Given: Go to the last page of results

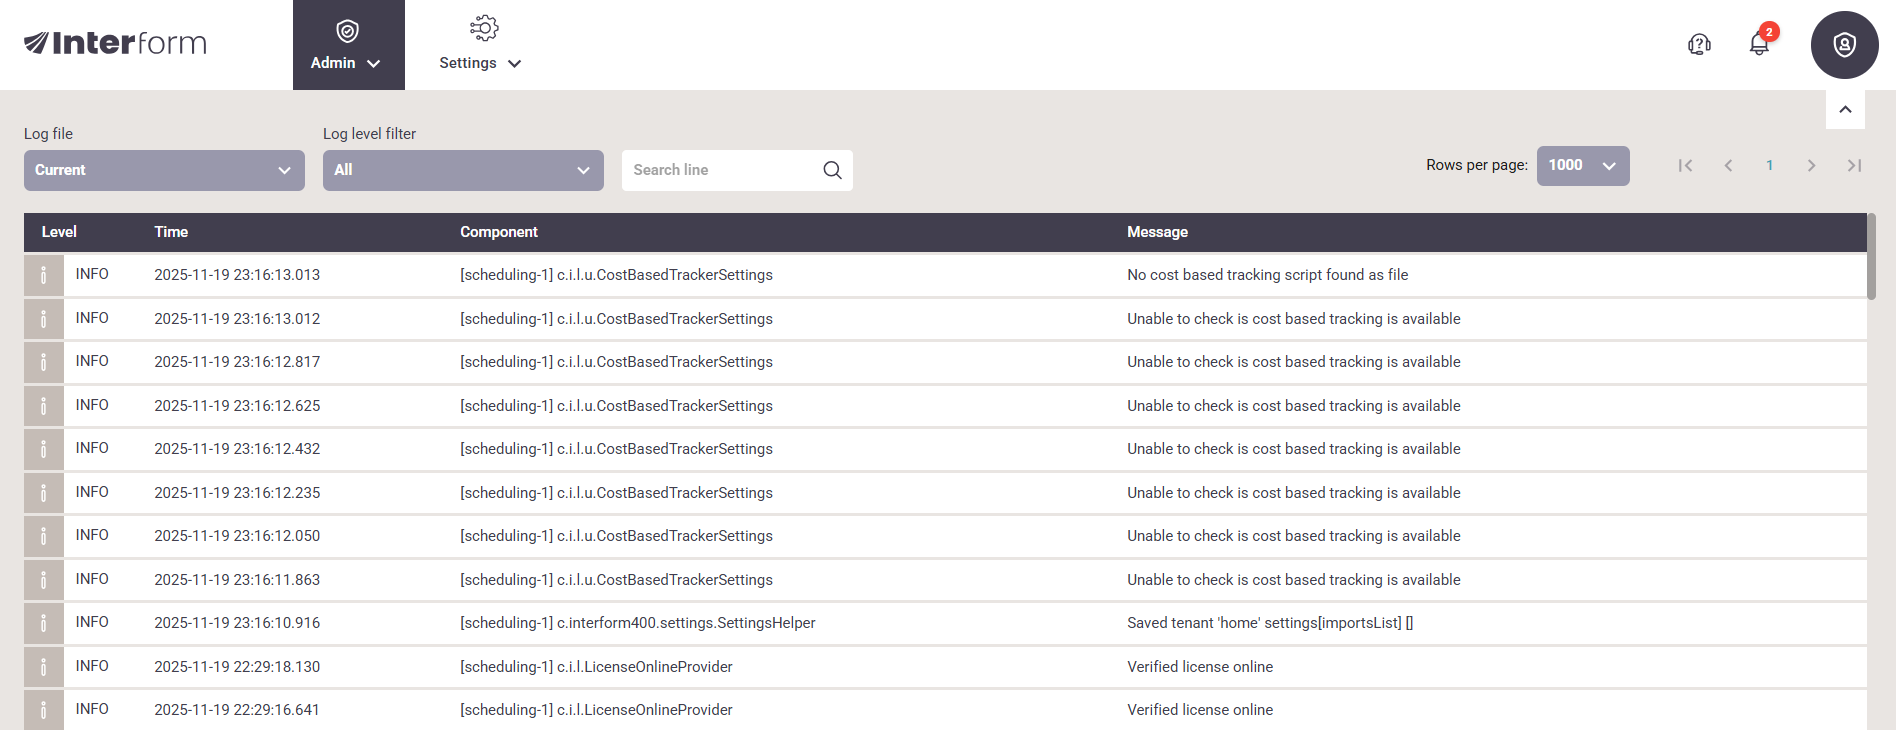Looking at the screenshot, I should pos(1854,166).
